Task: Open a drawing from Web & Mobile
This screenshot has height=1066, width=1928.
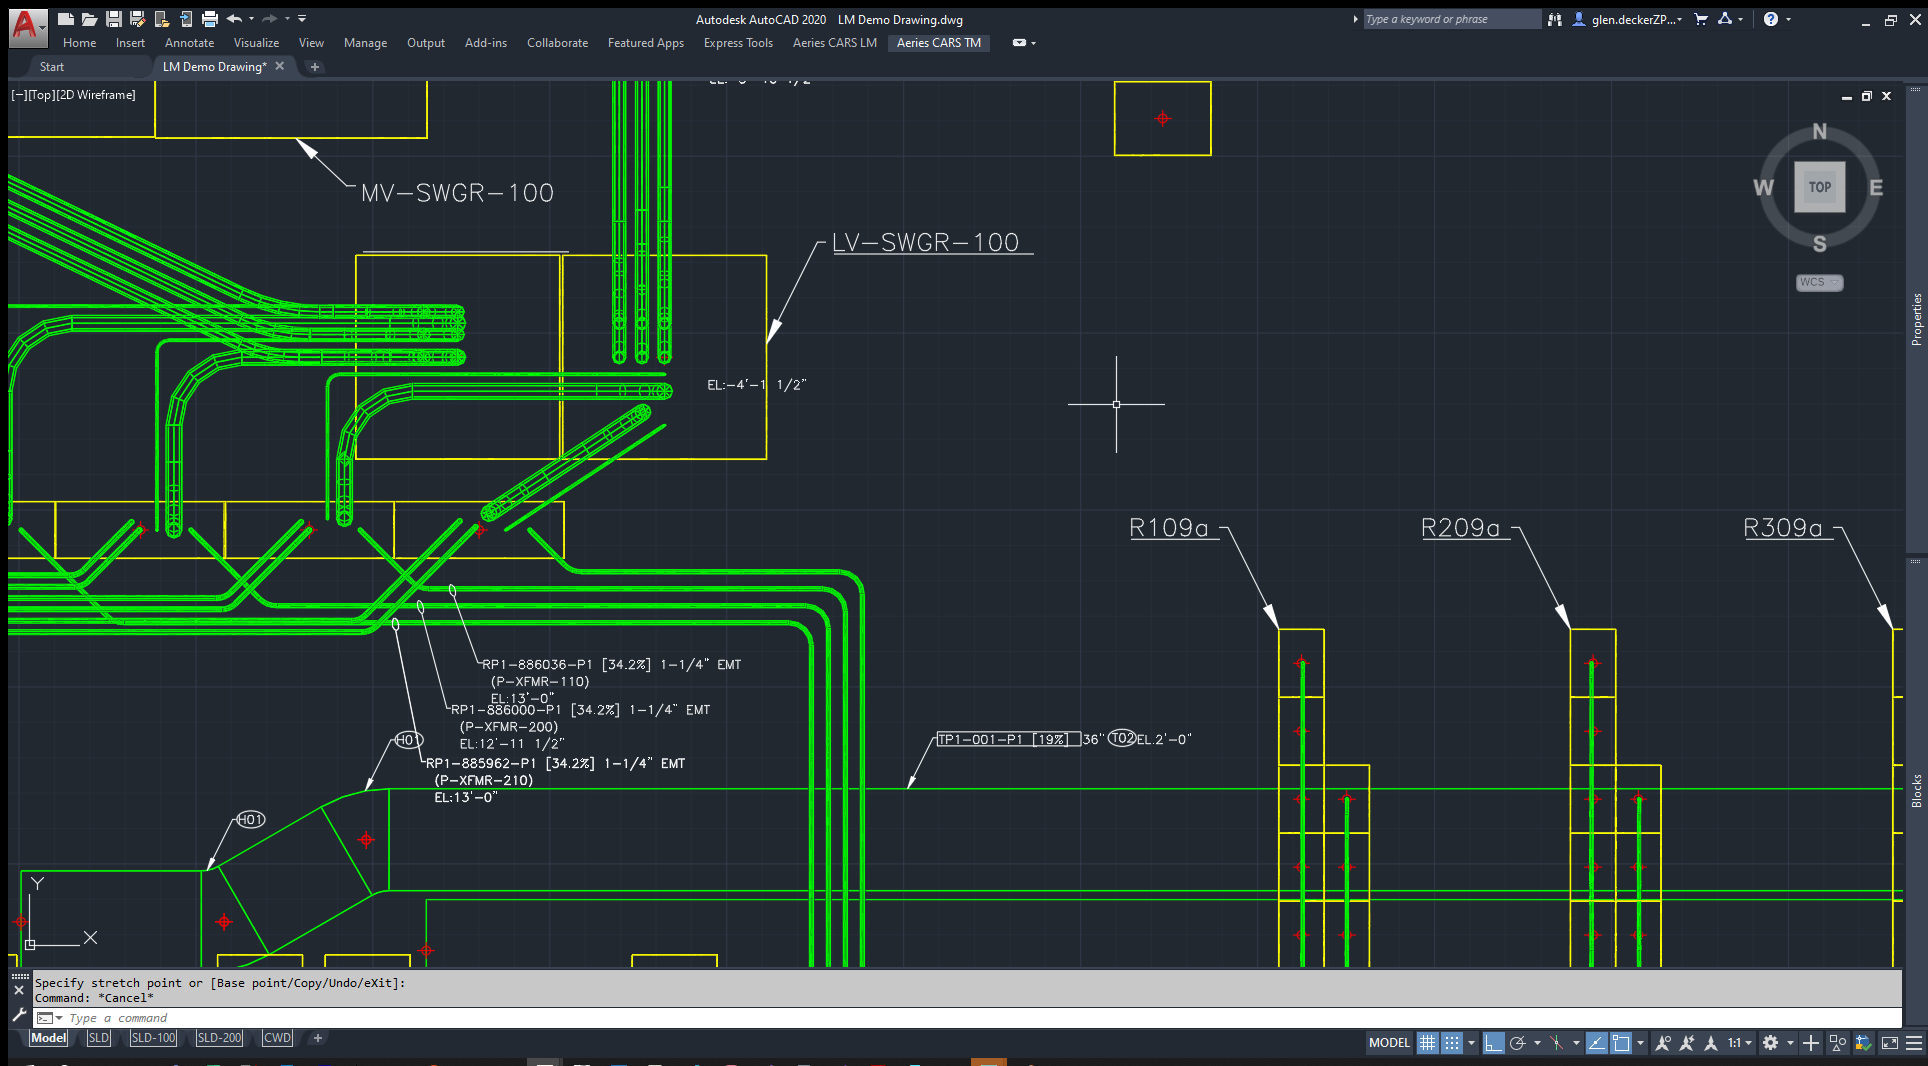Action: tap(162, 18)
